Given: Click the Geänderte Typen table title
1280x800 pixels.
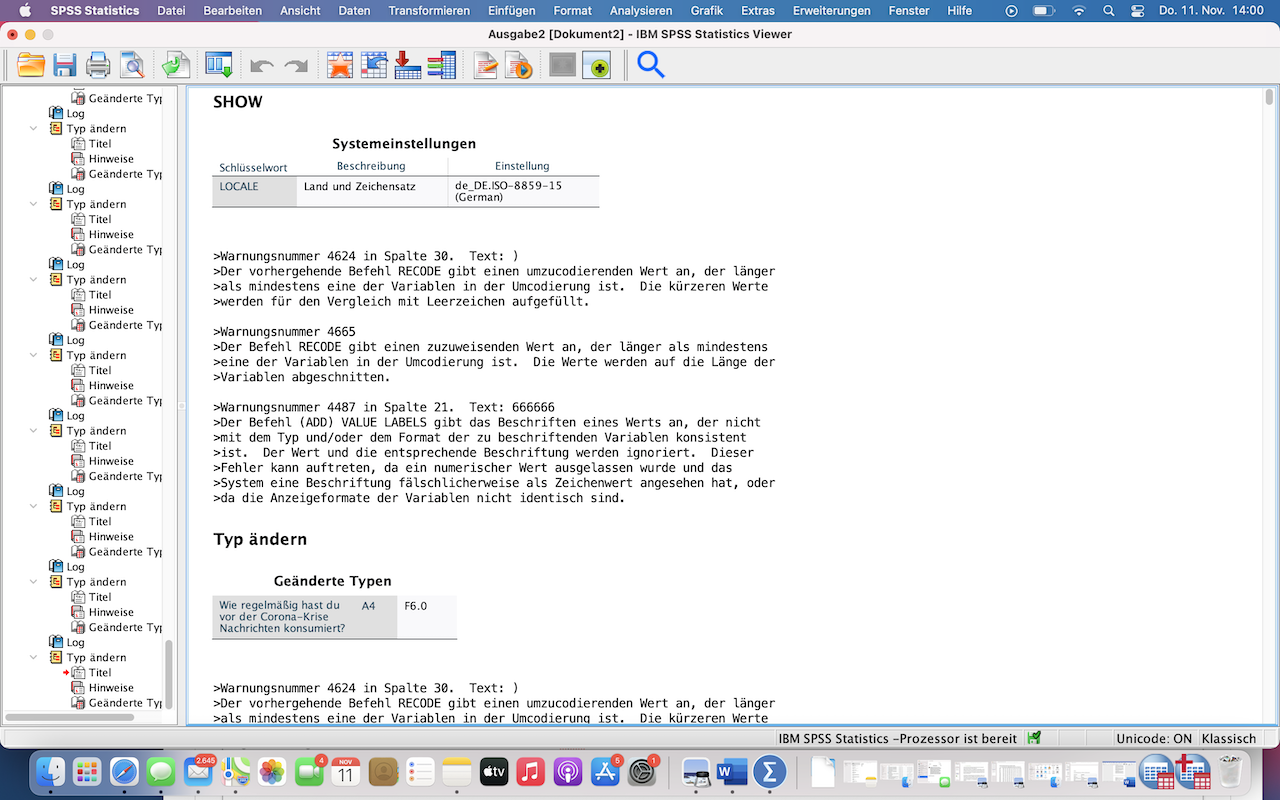Looking at the screenshot, I should point(332,581).
